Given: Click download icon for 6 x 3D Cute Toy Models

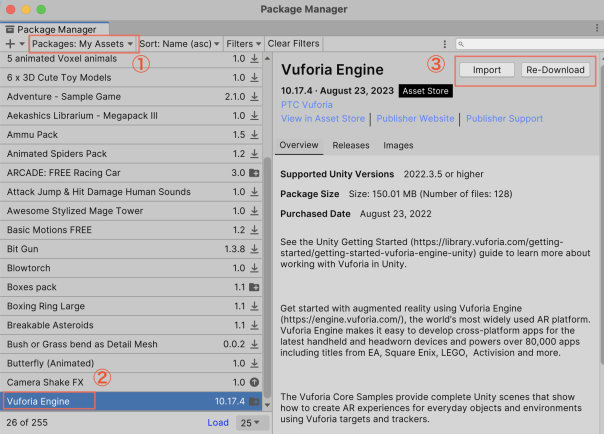Looking at the screenshot, I should (x=254, y=77).
